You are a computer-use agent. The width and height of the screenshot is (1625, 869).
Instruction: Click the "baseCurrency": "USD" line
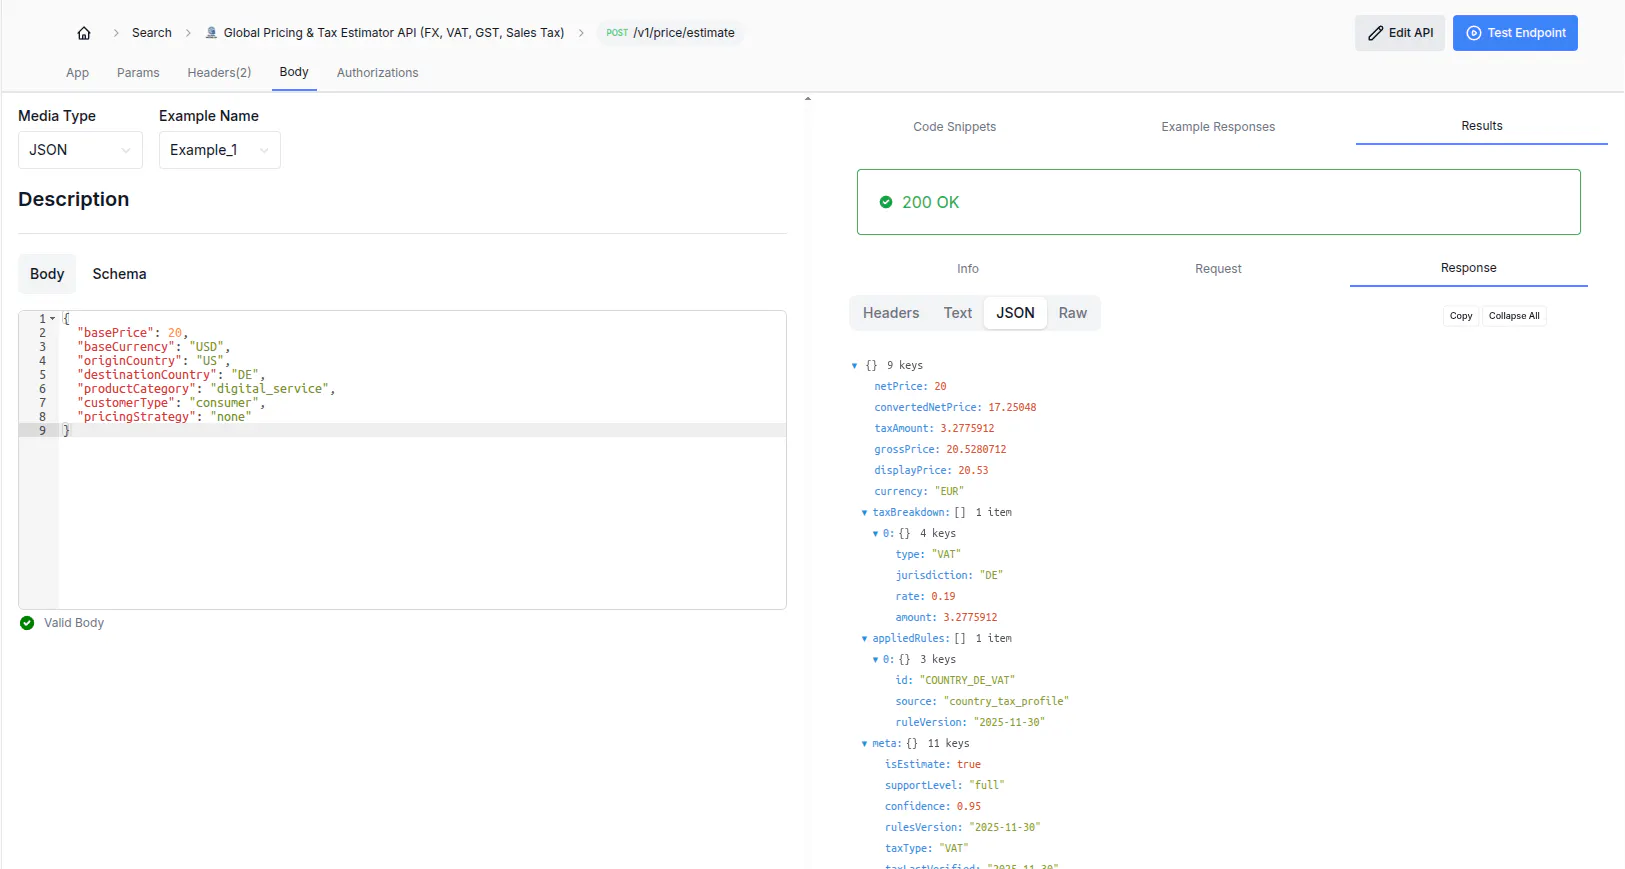pyautogui.click(x=154, y=347)
